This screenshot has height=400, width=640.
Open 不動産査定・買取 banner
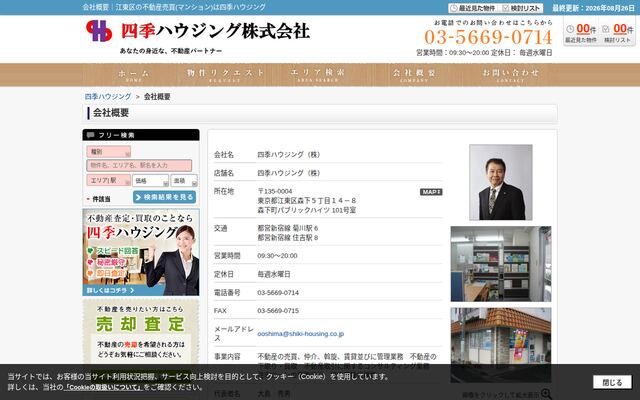(141, 252)
